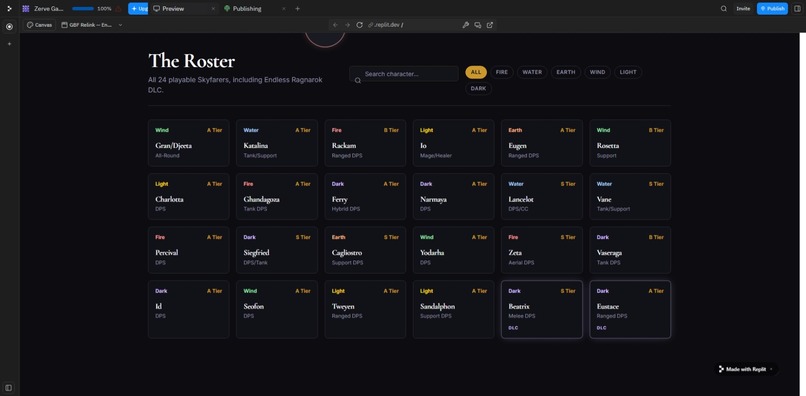Screen dimensions: 806x396
Task: Switch to the Publishing tab
Action: coord(247,9)
